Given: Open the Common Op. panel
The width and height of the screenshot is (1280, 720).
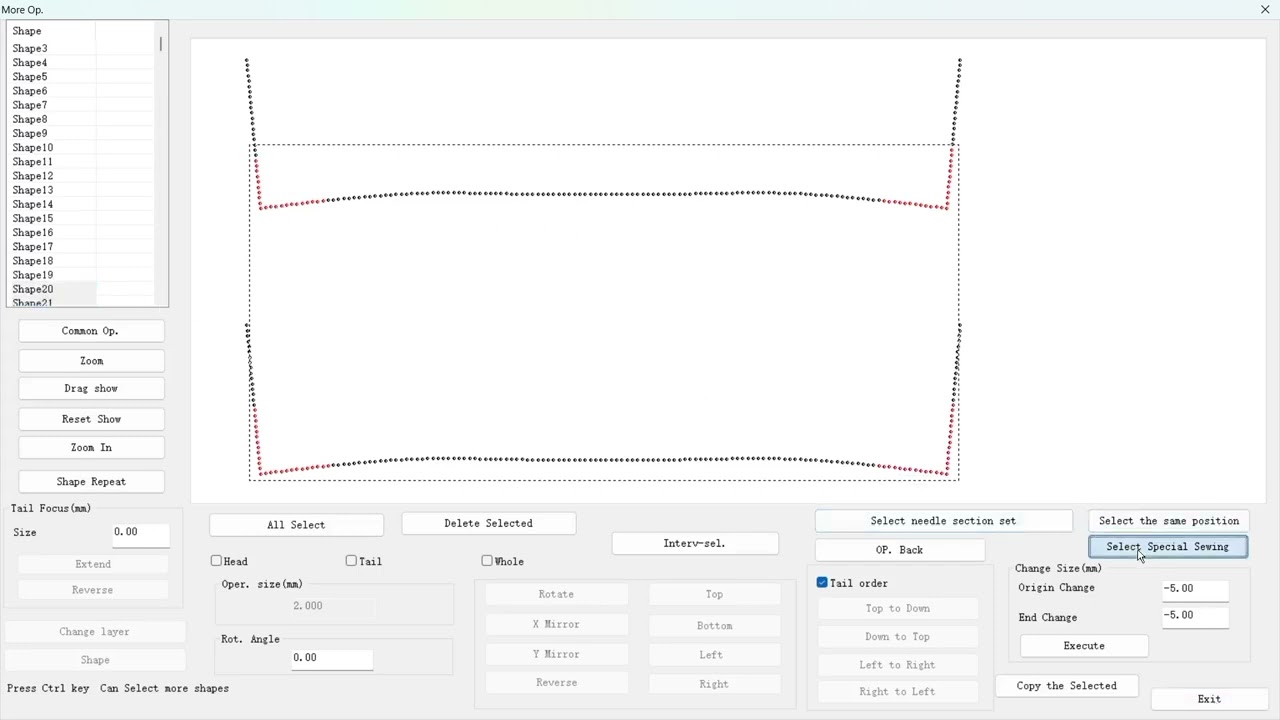Looking at the screenshot, I should [91, 331].
